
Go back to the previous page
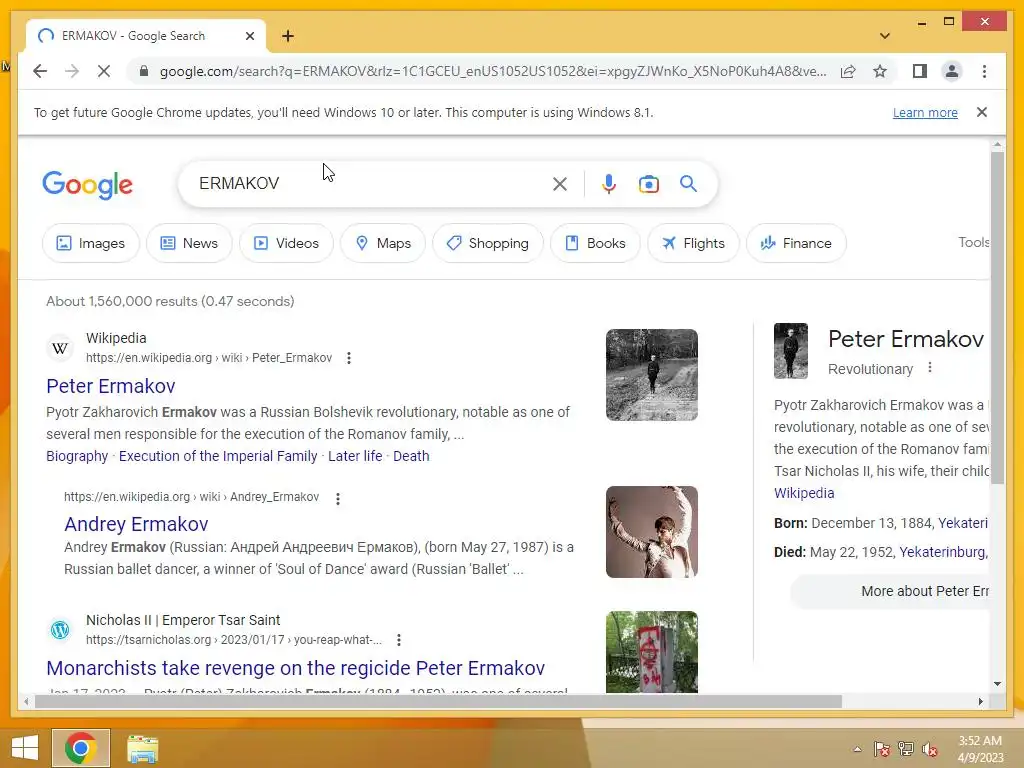tap(40, 71)
